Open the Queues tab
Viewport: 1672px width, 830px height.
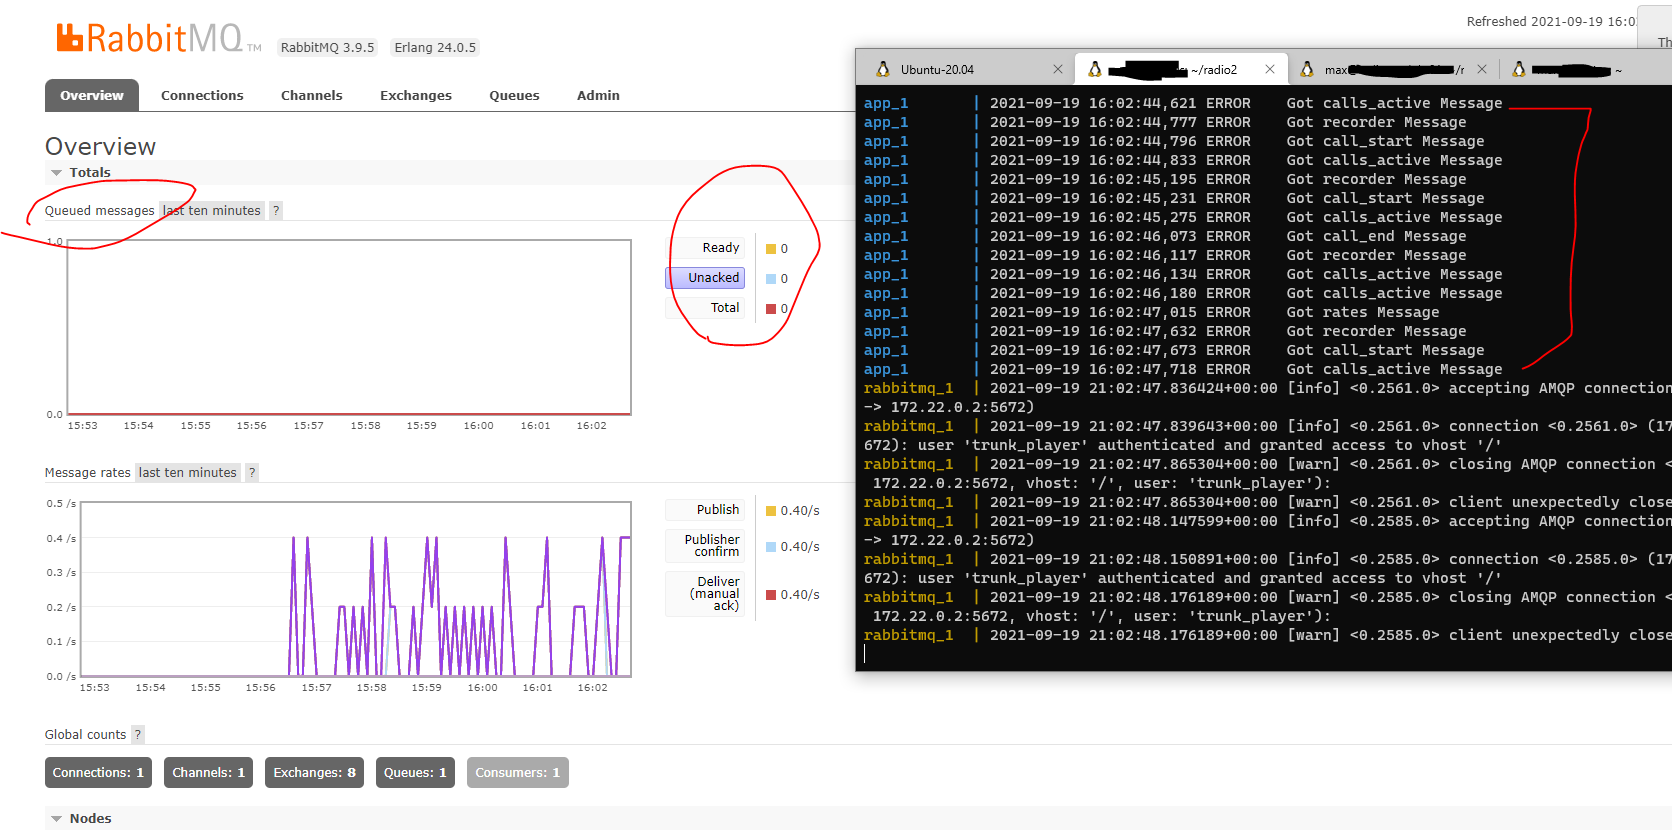click(x=514, y=95)
